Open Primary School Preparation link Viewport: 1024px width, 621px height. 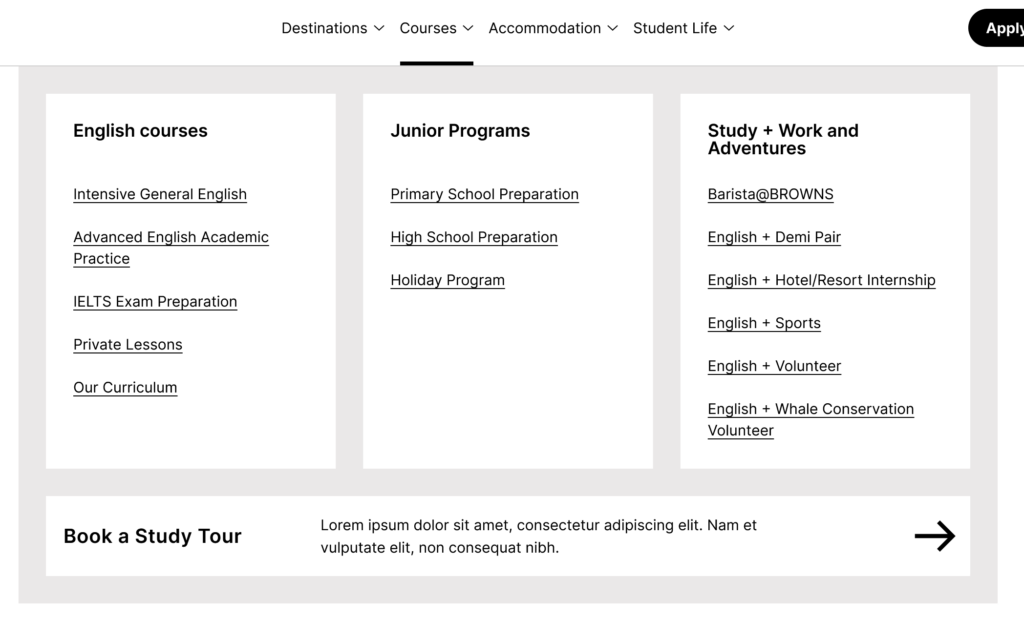(x=484, y=194)
